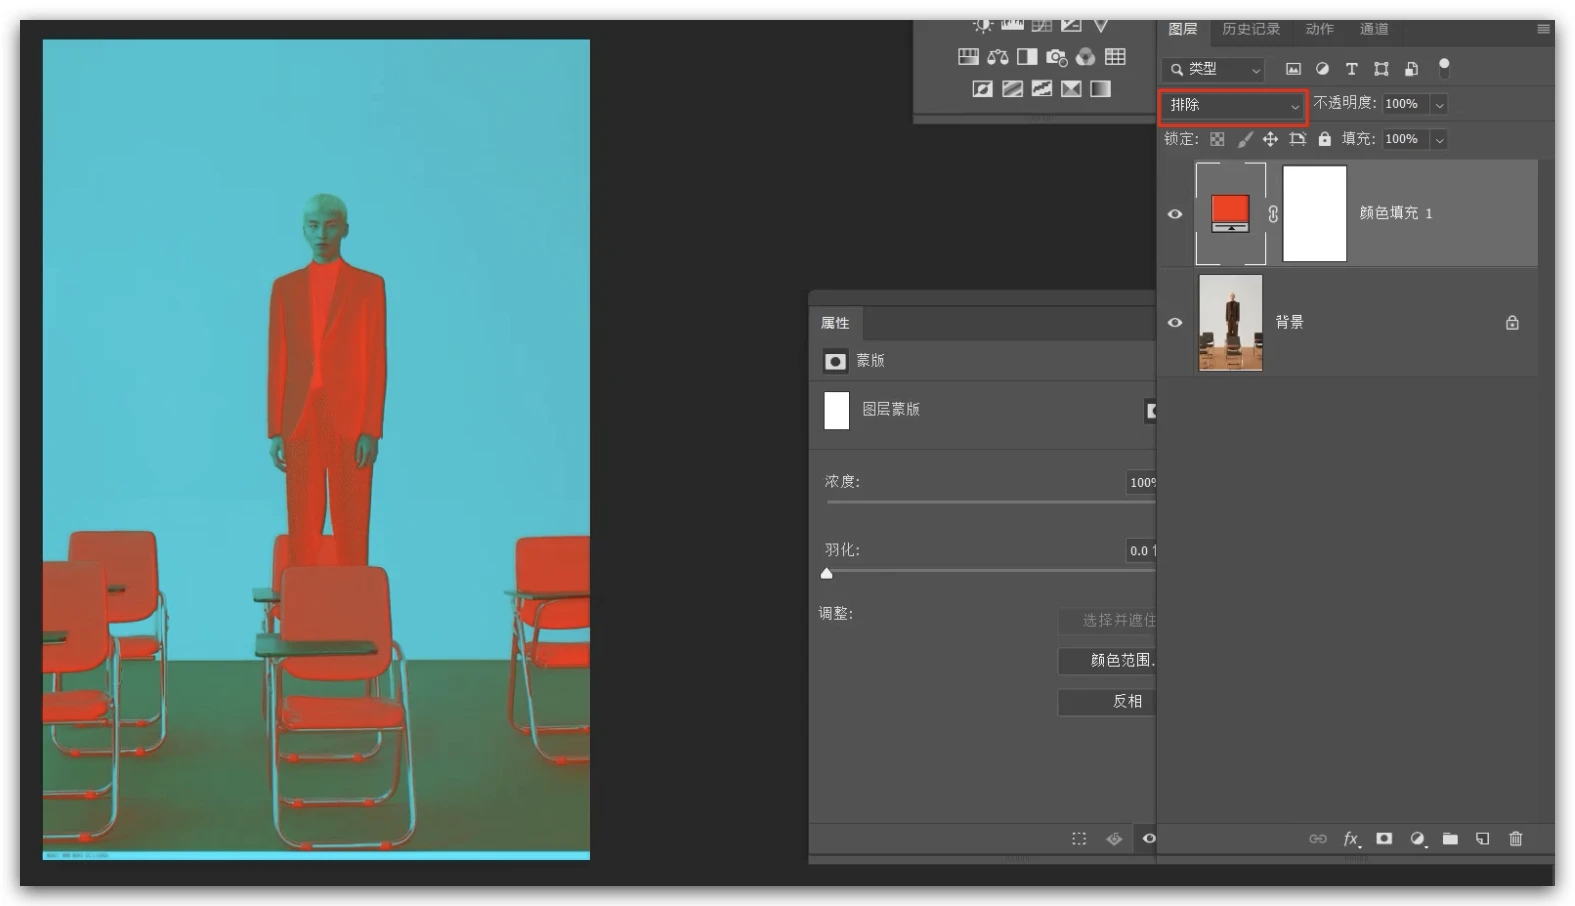Click the delete layer trash icon
The height and width of the screenshot is (906, 1575).
click(1515, 839)
